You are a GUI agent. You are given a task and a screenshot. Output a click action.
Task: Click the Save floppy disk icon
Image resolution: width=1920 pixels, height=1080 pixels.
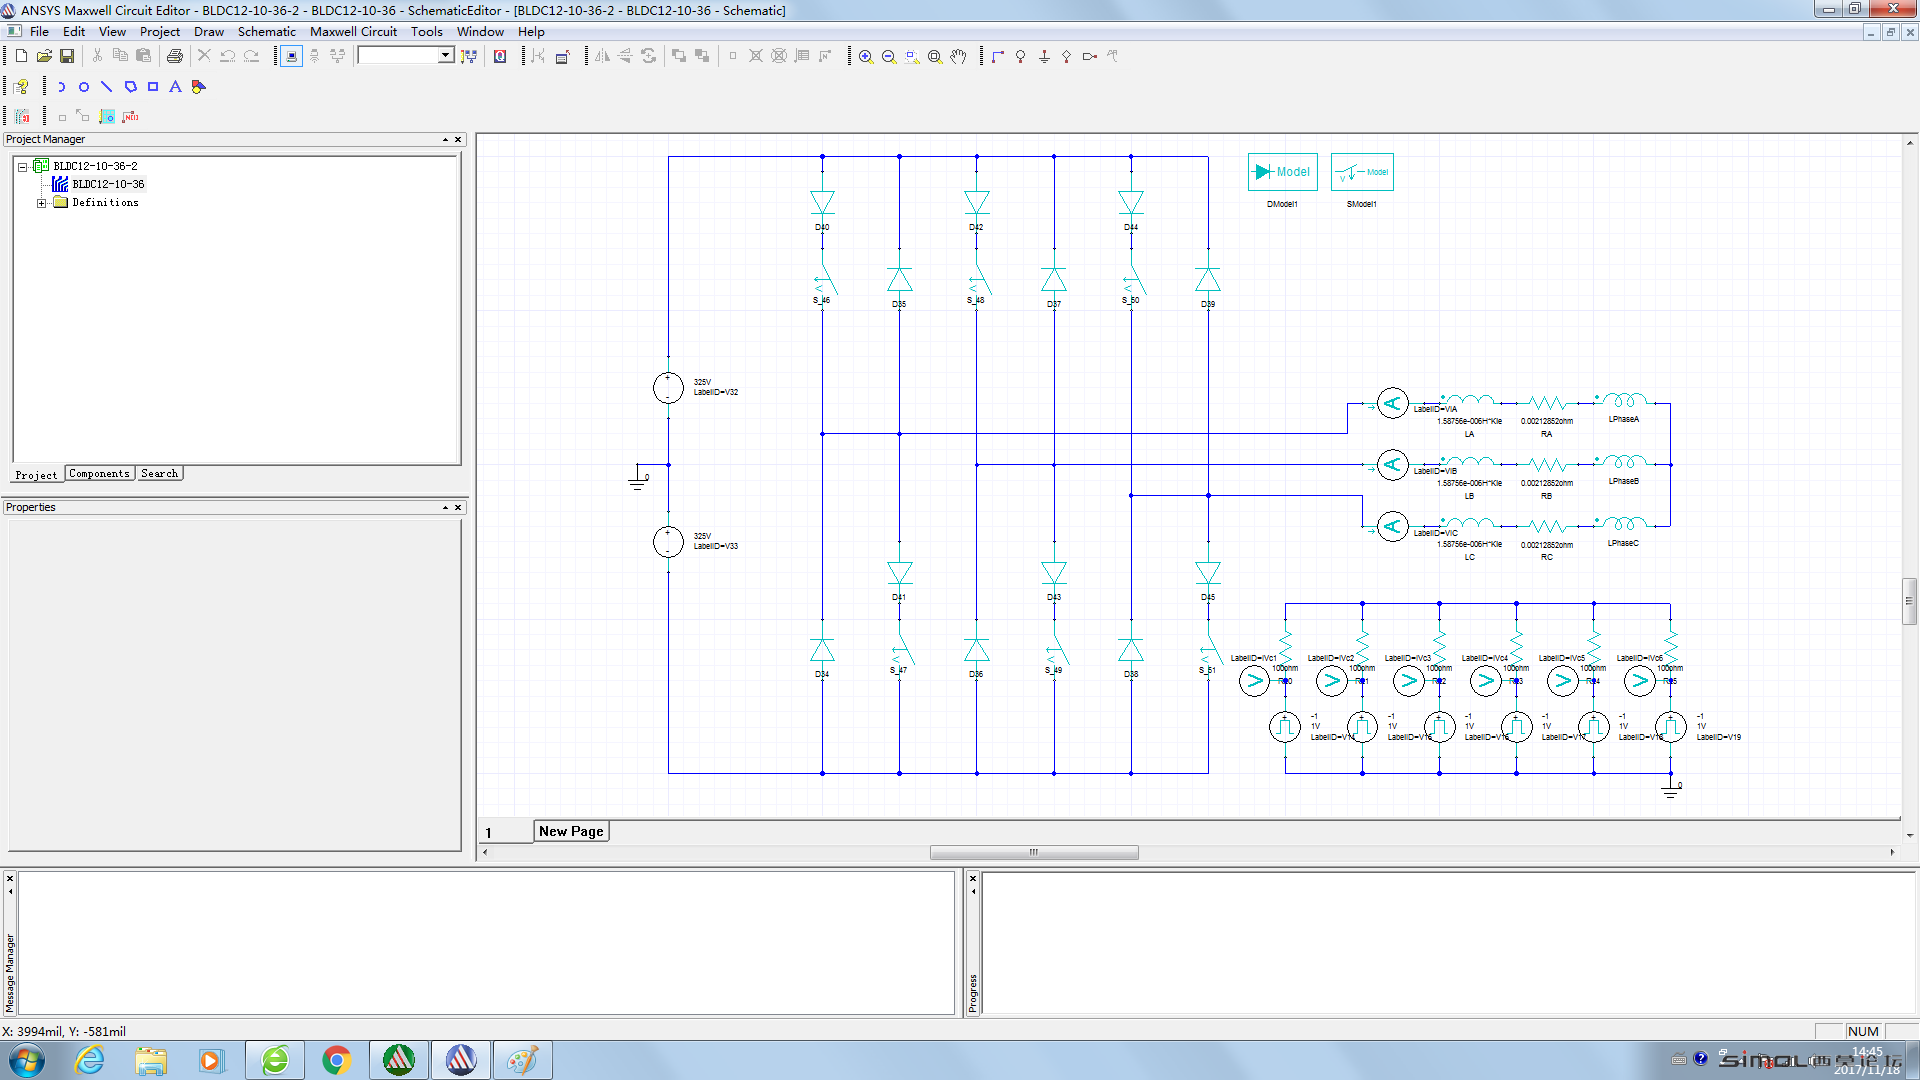pyautogui.click(x=67, y=56)
